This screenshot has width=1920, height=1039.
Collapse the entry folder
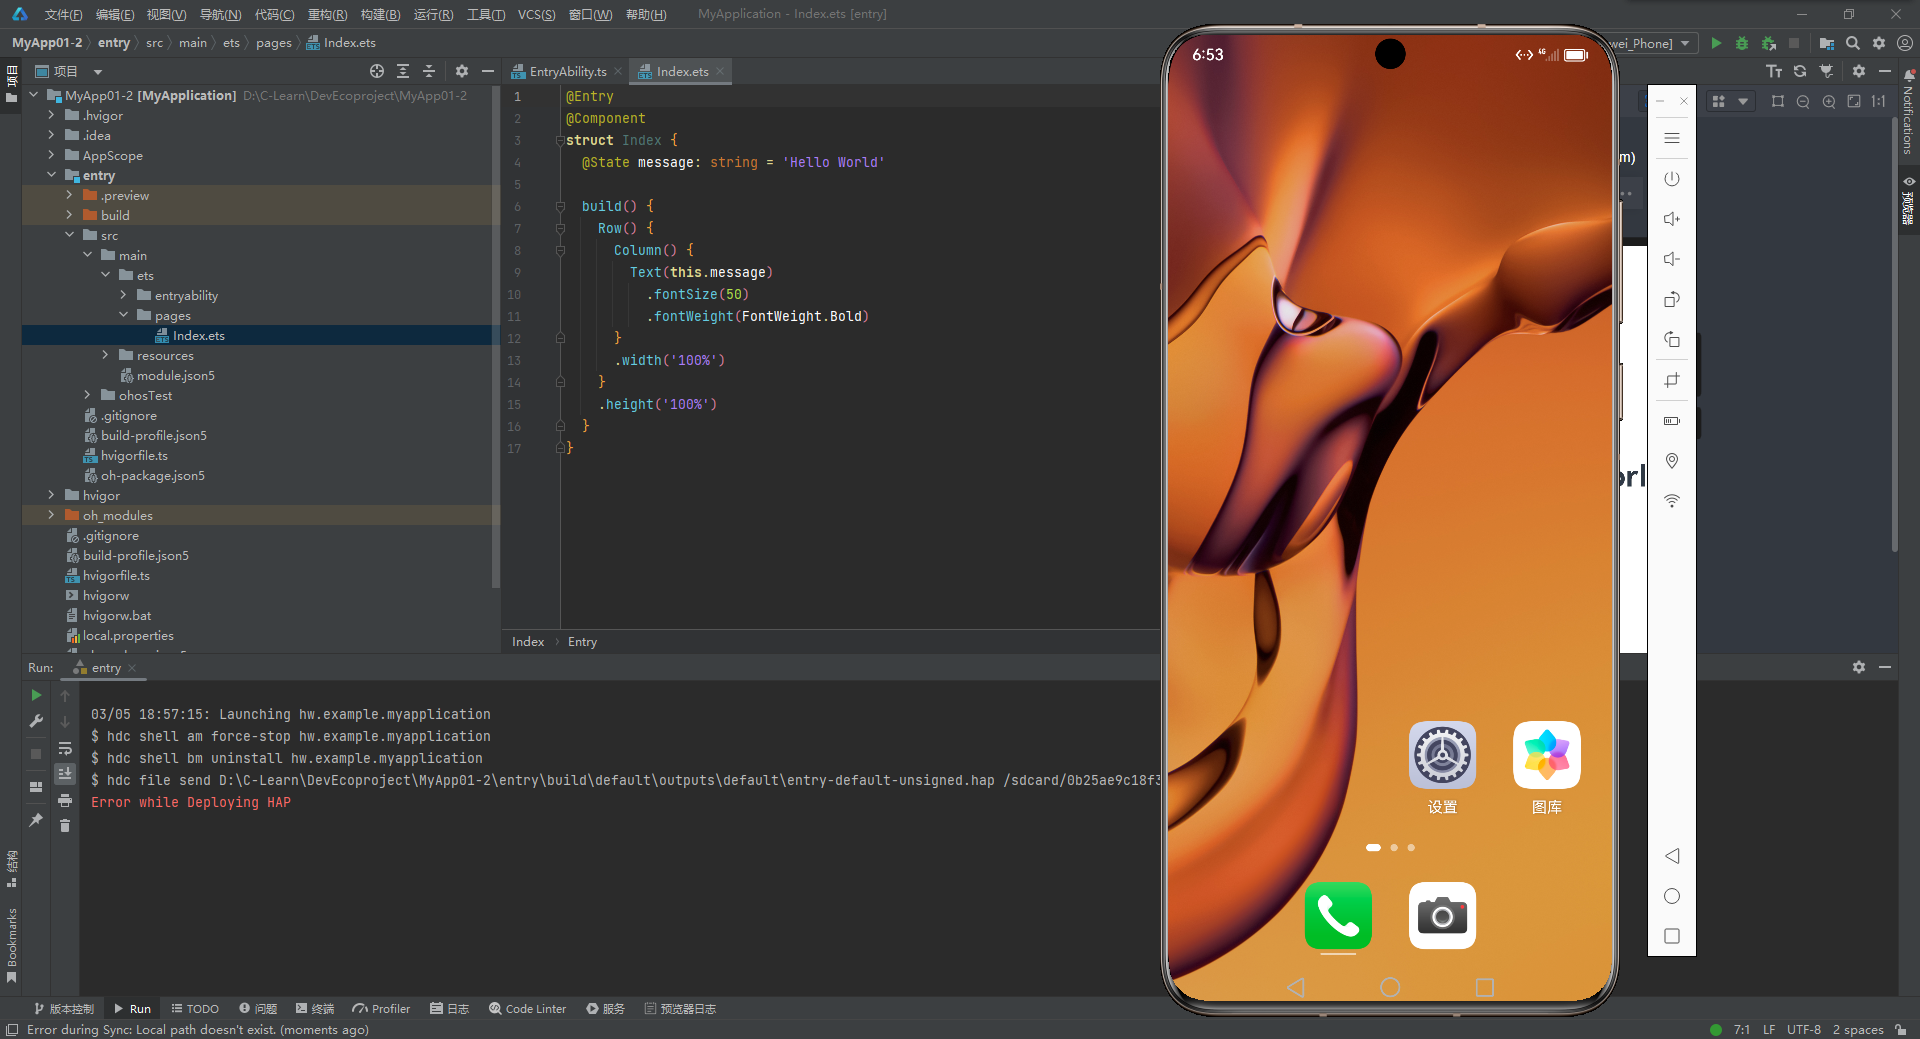(x=51, y=175)
